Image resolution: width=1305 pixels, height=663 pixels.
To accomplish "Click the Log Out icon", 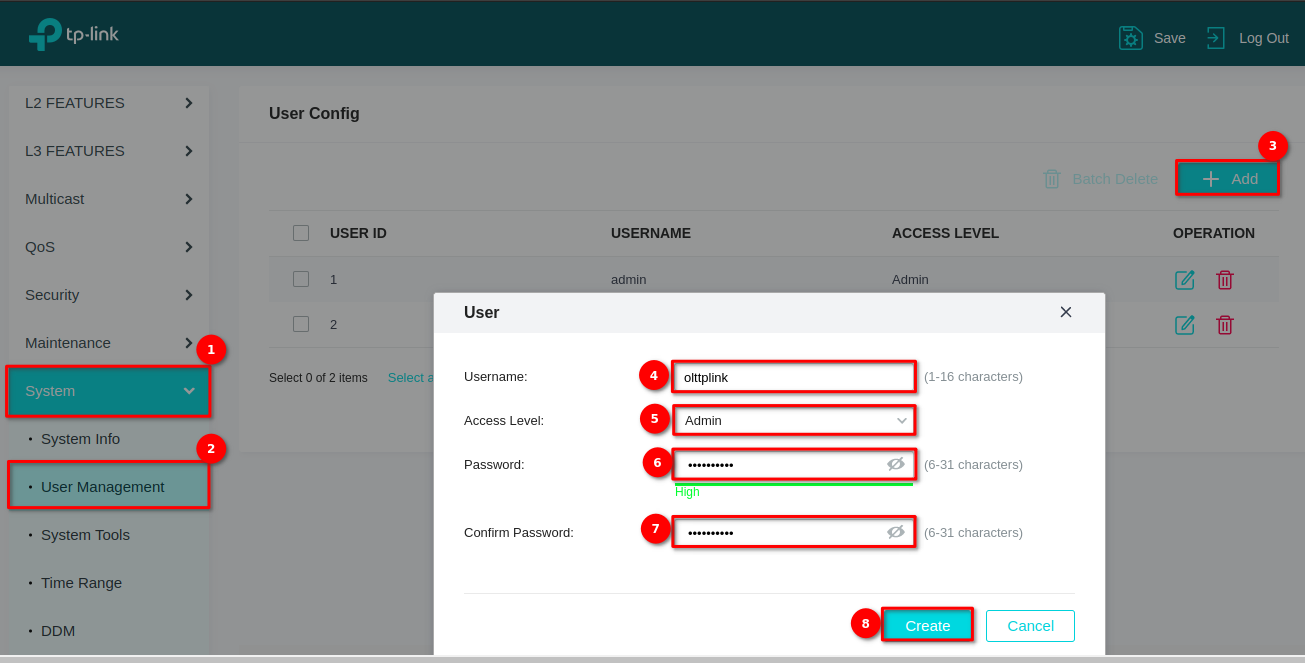I will click(x=1215, y=38).
